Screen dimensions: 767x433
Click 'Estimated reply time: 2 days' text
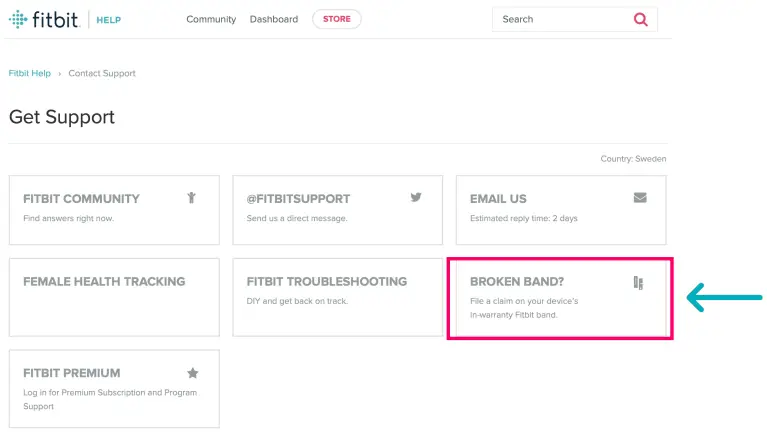pos(523,218)
